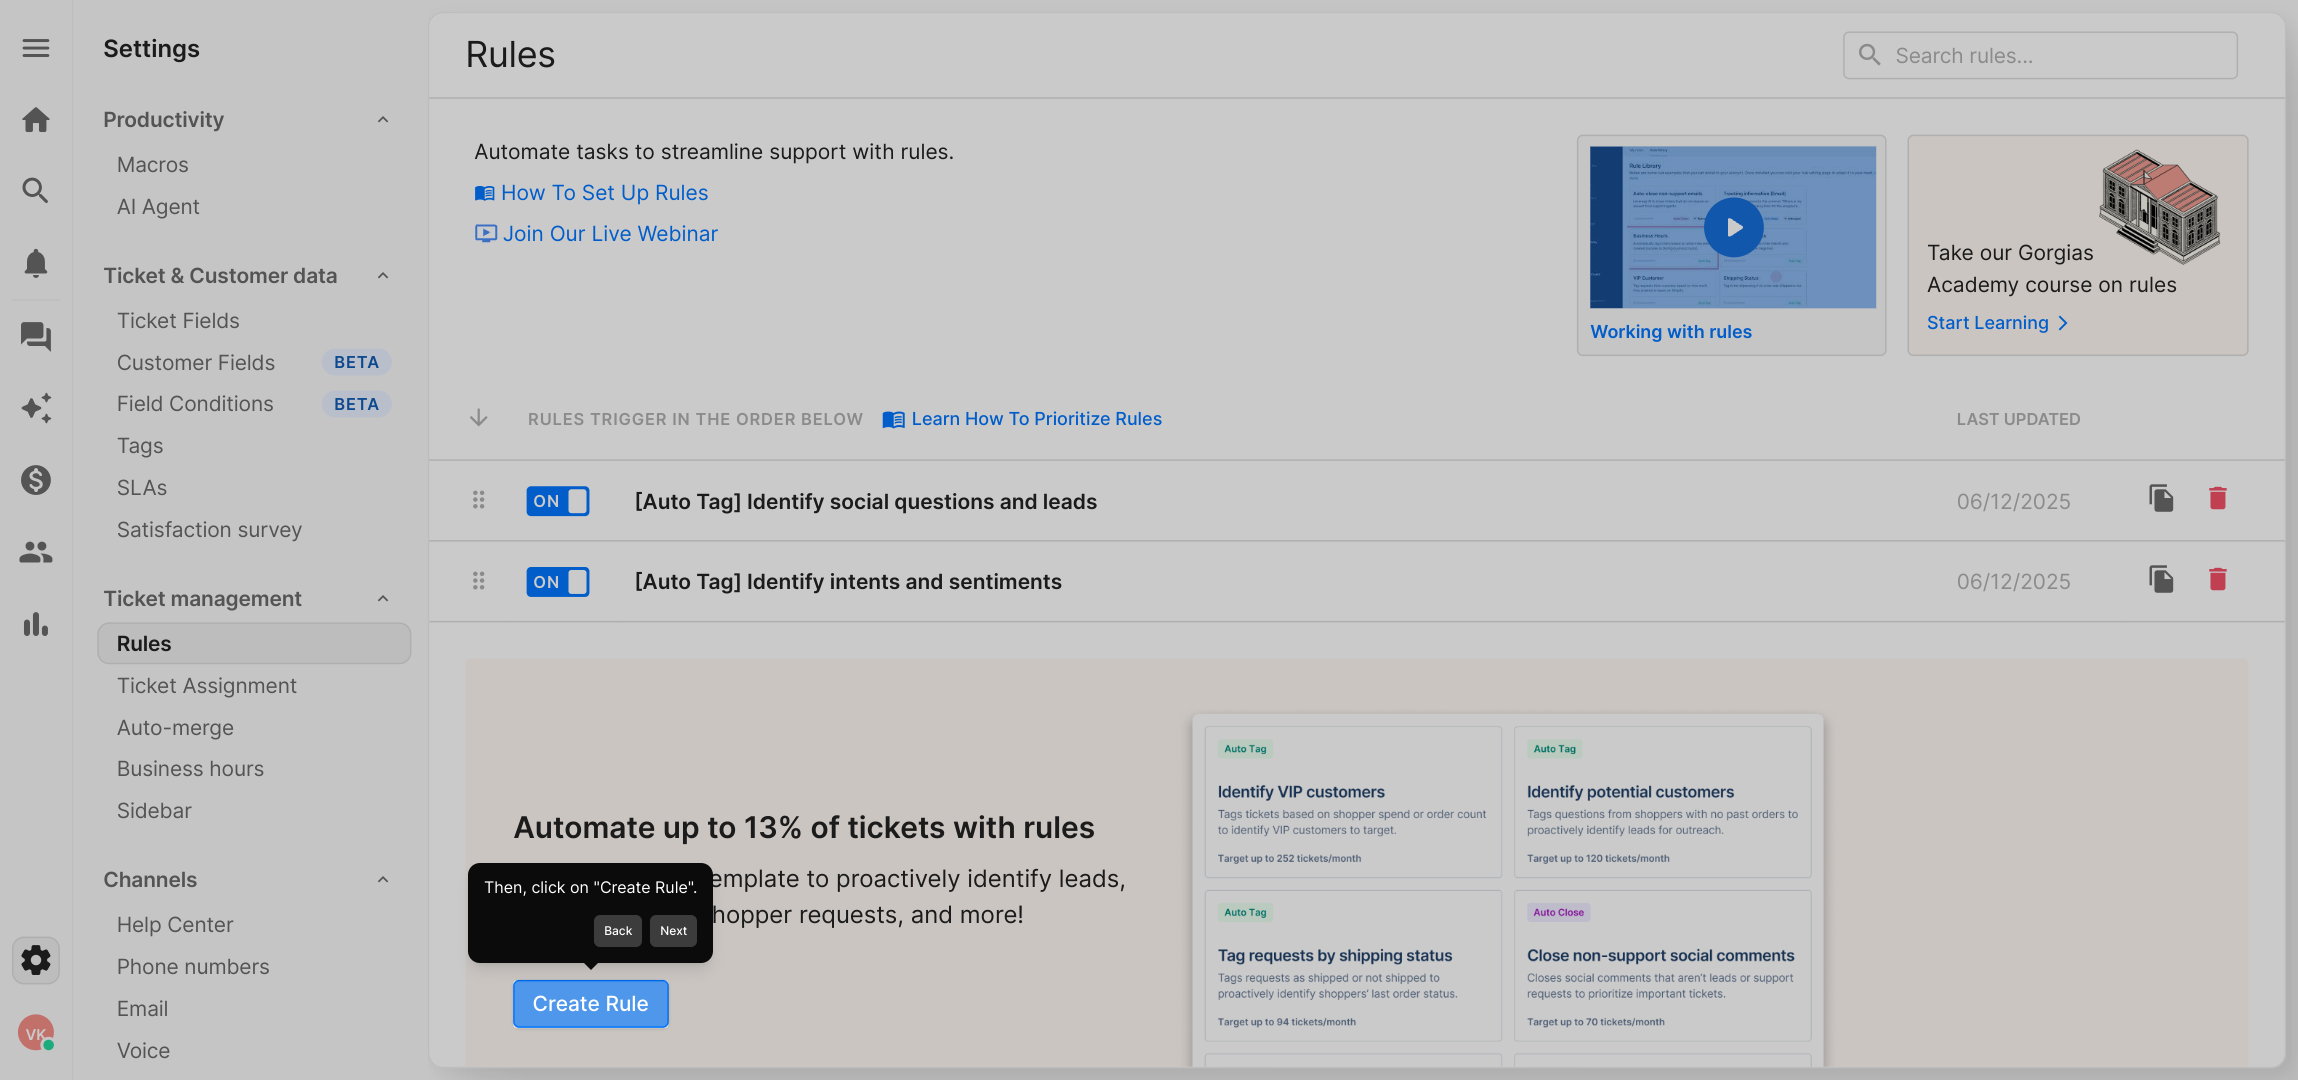Open the dollar revenue icon

point(36,480)
